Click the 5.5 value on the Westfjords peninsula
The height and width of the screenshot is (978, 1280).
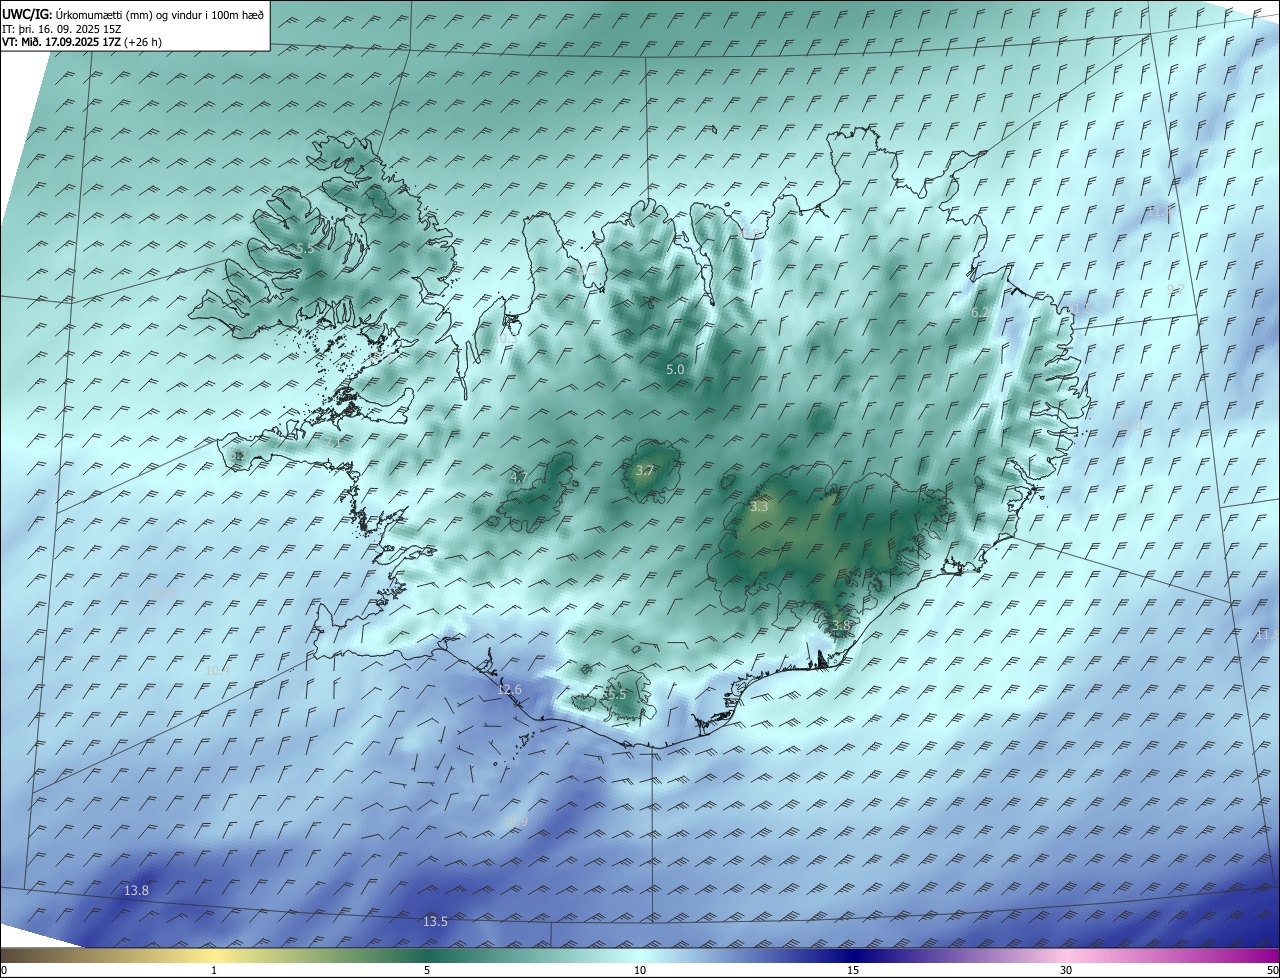point(306,249)
